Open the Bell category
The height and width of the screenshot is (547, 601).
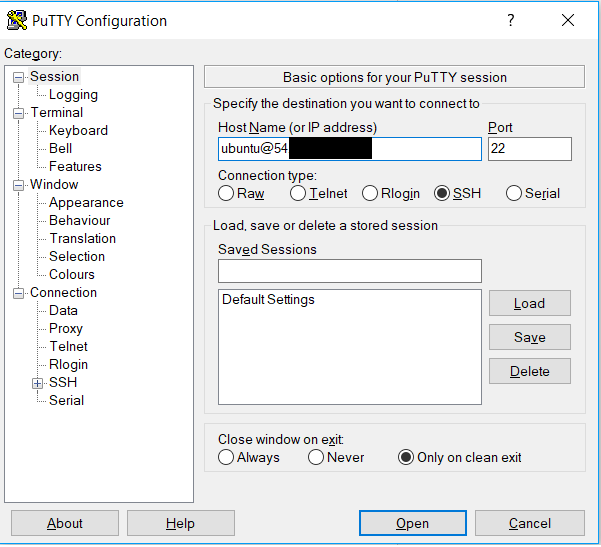coord(60,149)
